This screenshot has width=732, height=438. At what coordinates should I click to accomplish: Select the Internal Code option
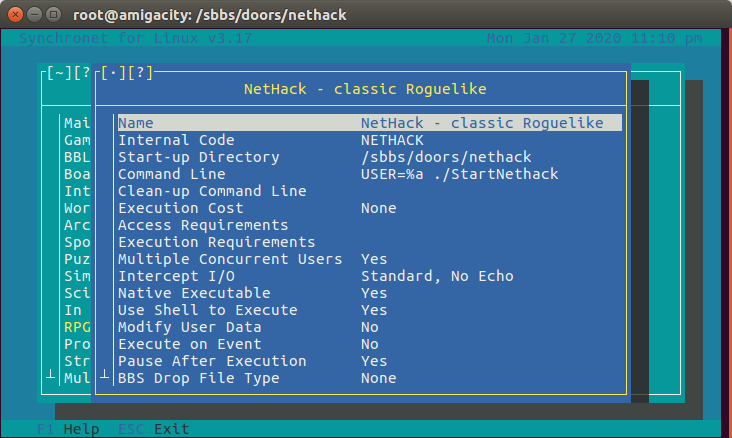coord(370,140)
